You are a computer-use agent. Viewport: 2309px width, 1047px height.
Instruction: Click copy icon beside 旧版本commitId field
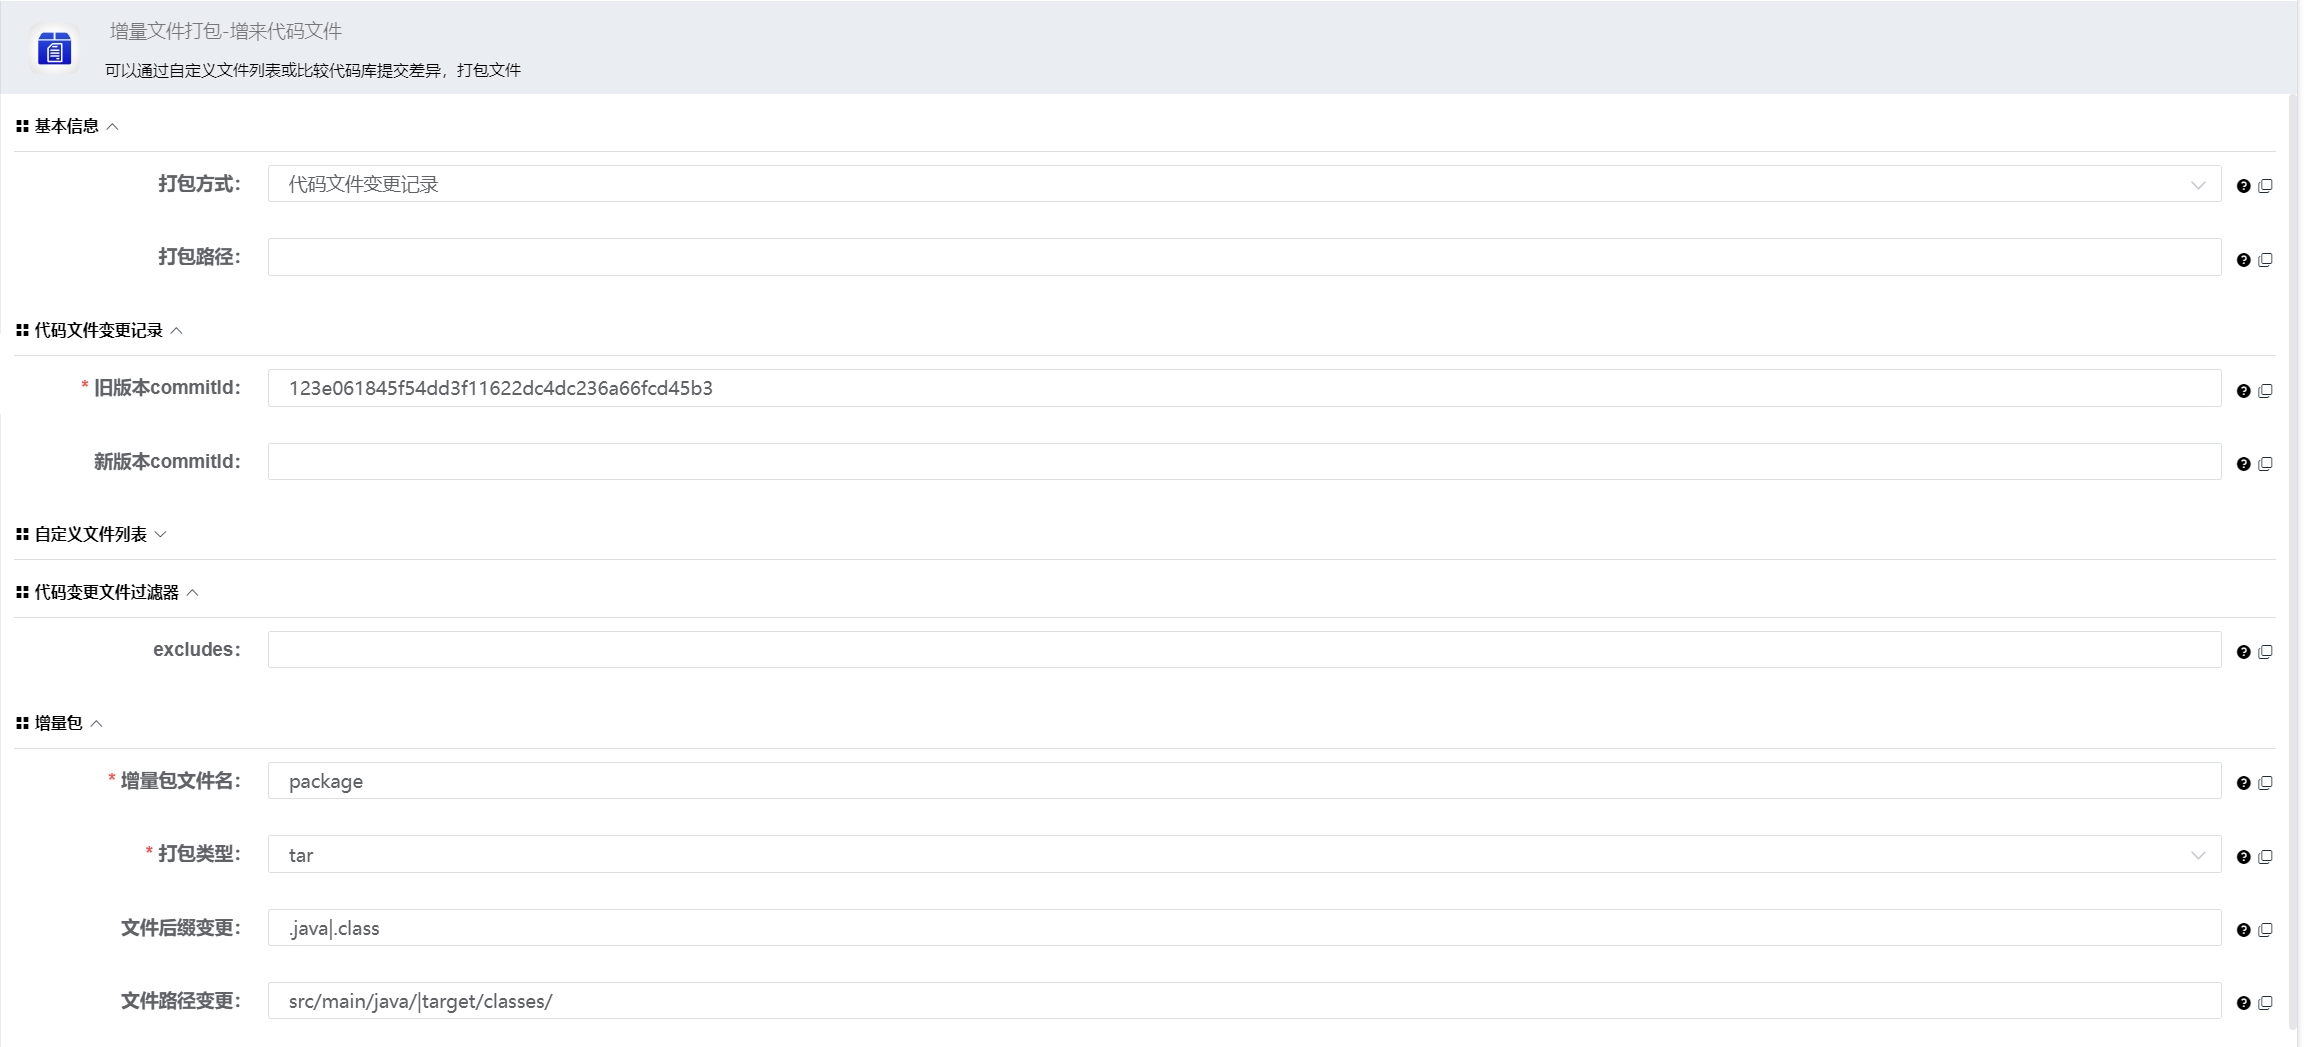point(2266,391)
